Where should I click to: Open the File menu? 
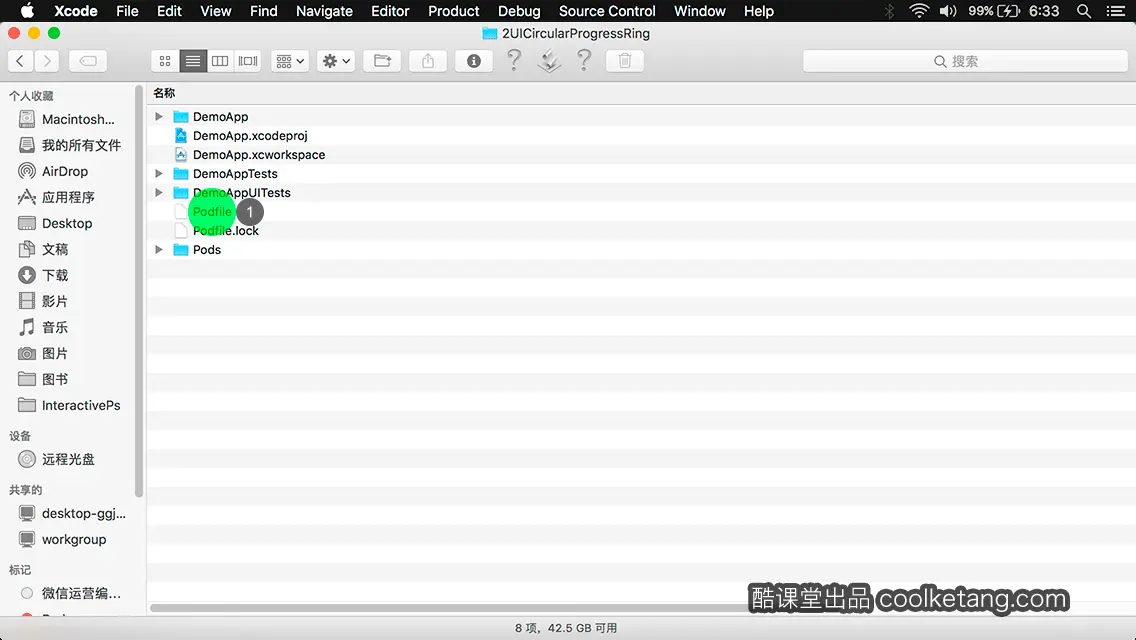[127, 11]
